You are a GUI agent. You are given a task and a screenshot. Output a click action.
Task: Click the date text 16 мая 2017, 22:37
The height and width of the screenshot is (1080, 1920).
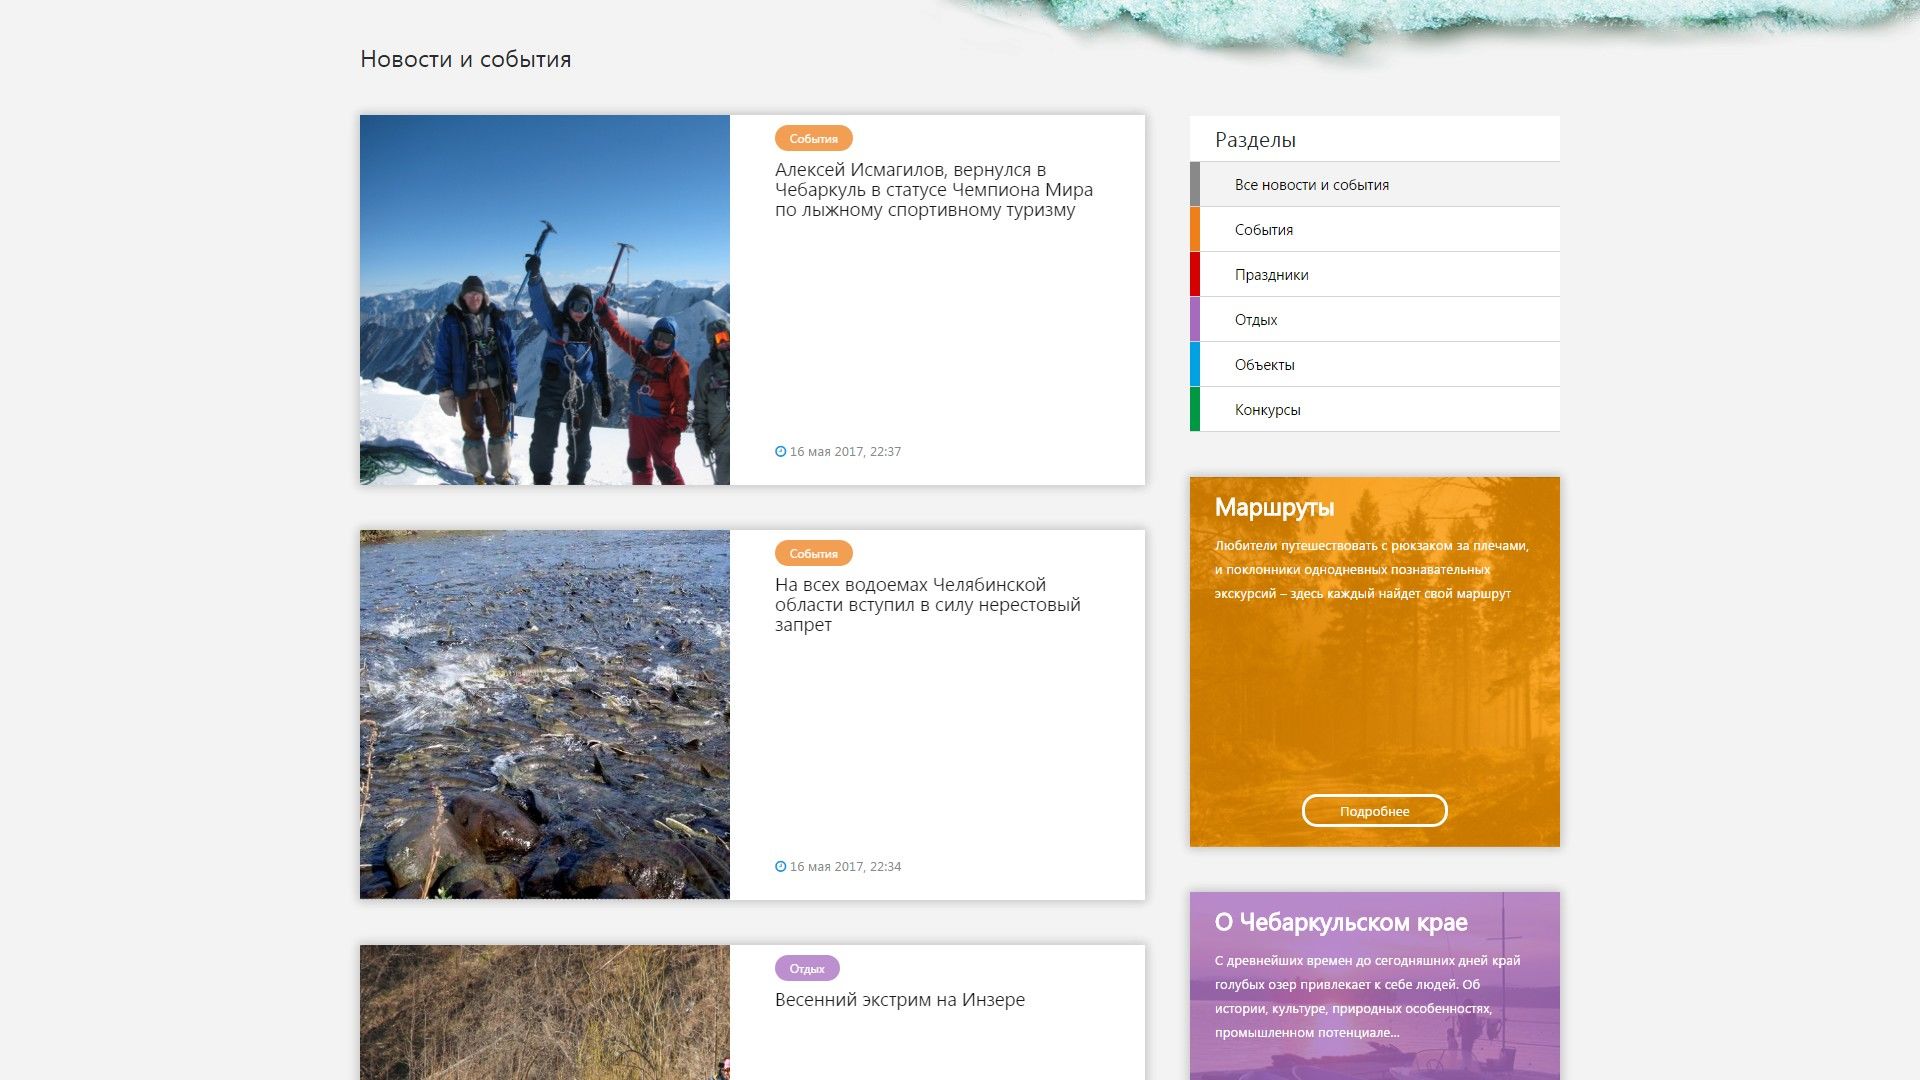(x=845, y=452)
